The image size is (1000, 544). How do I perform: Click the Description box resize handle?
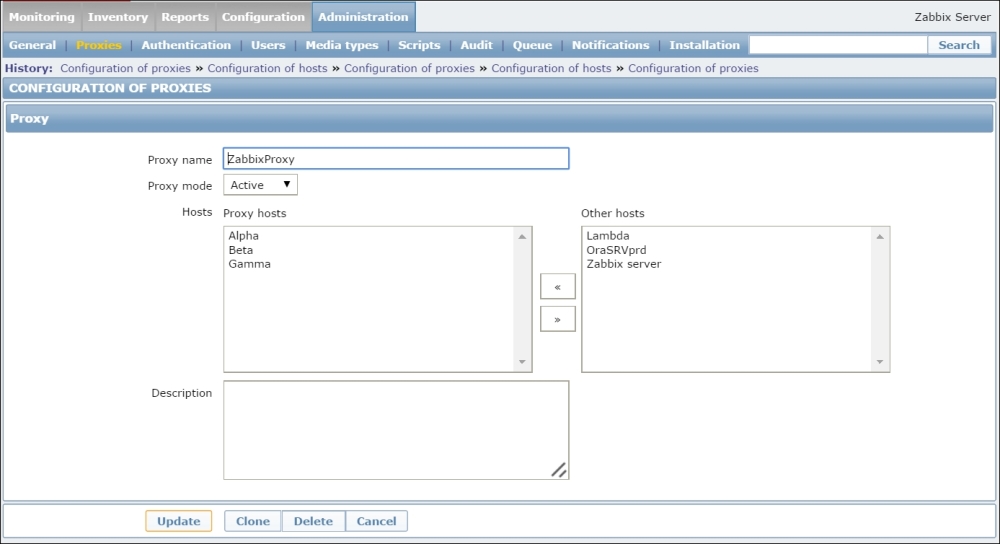click(558, 469)
